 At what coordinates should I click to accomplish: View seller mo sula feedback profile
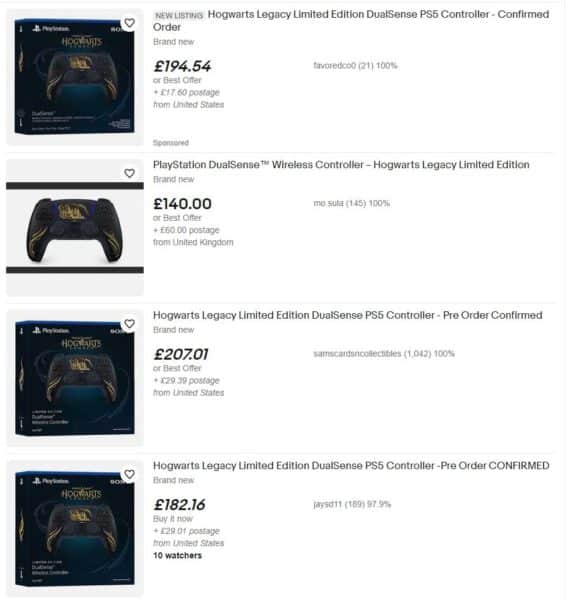[351, 203]
